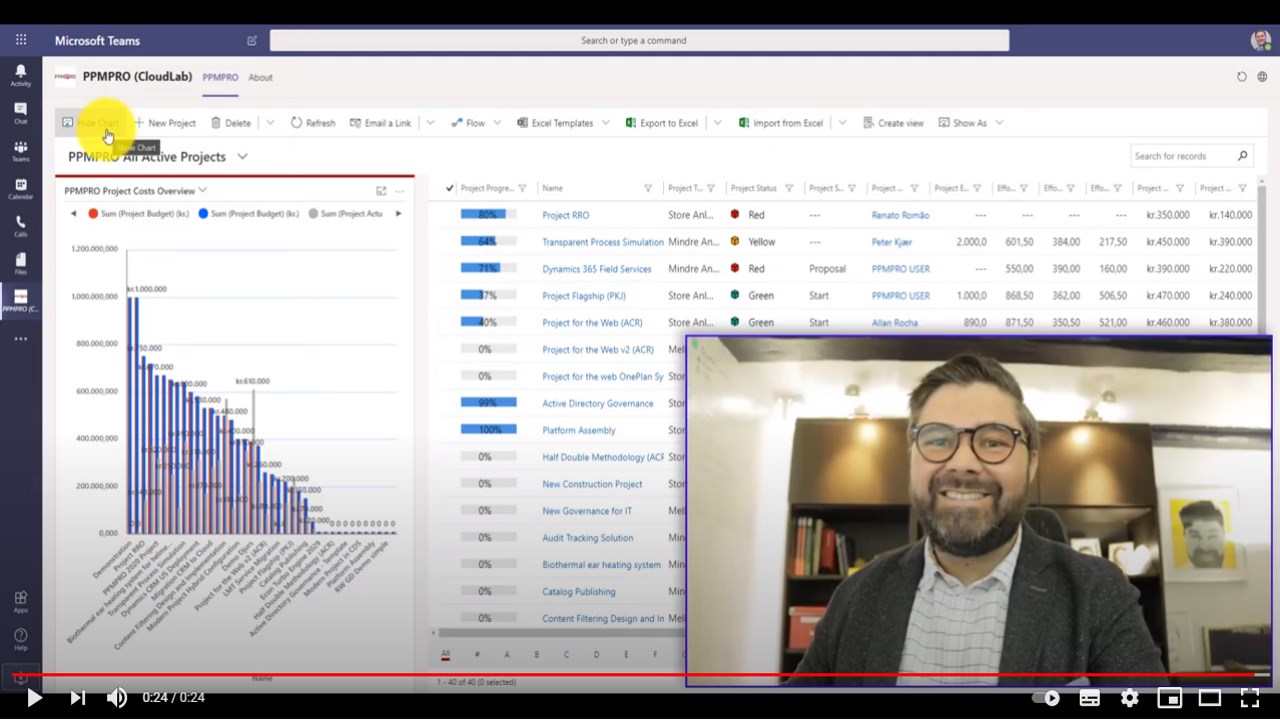Expand the Email a Link options chevron
This screenshot has width=1280, height=720.
tap(430, 123)
